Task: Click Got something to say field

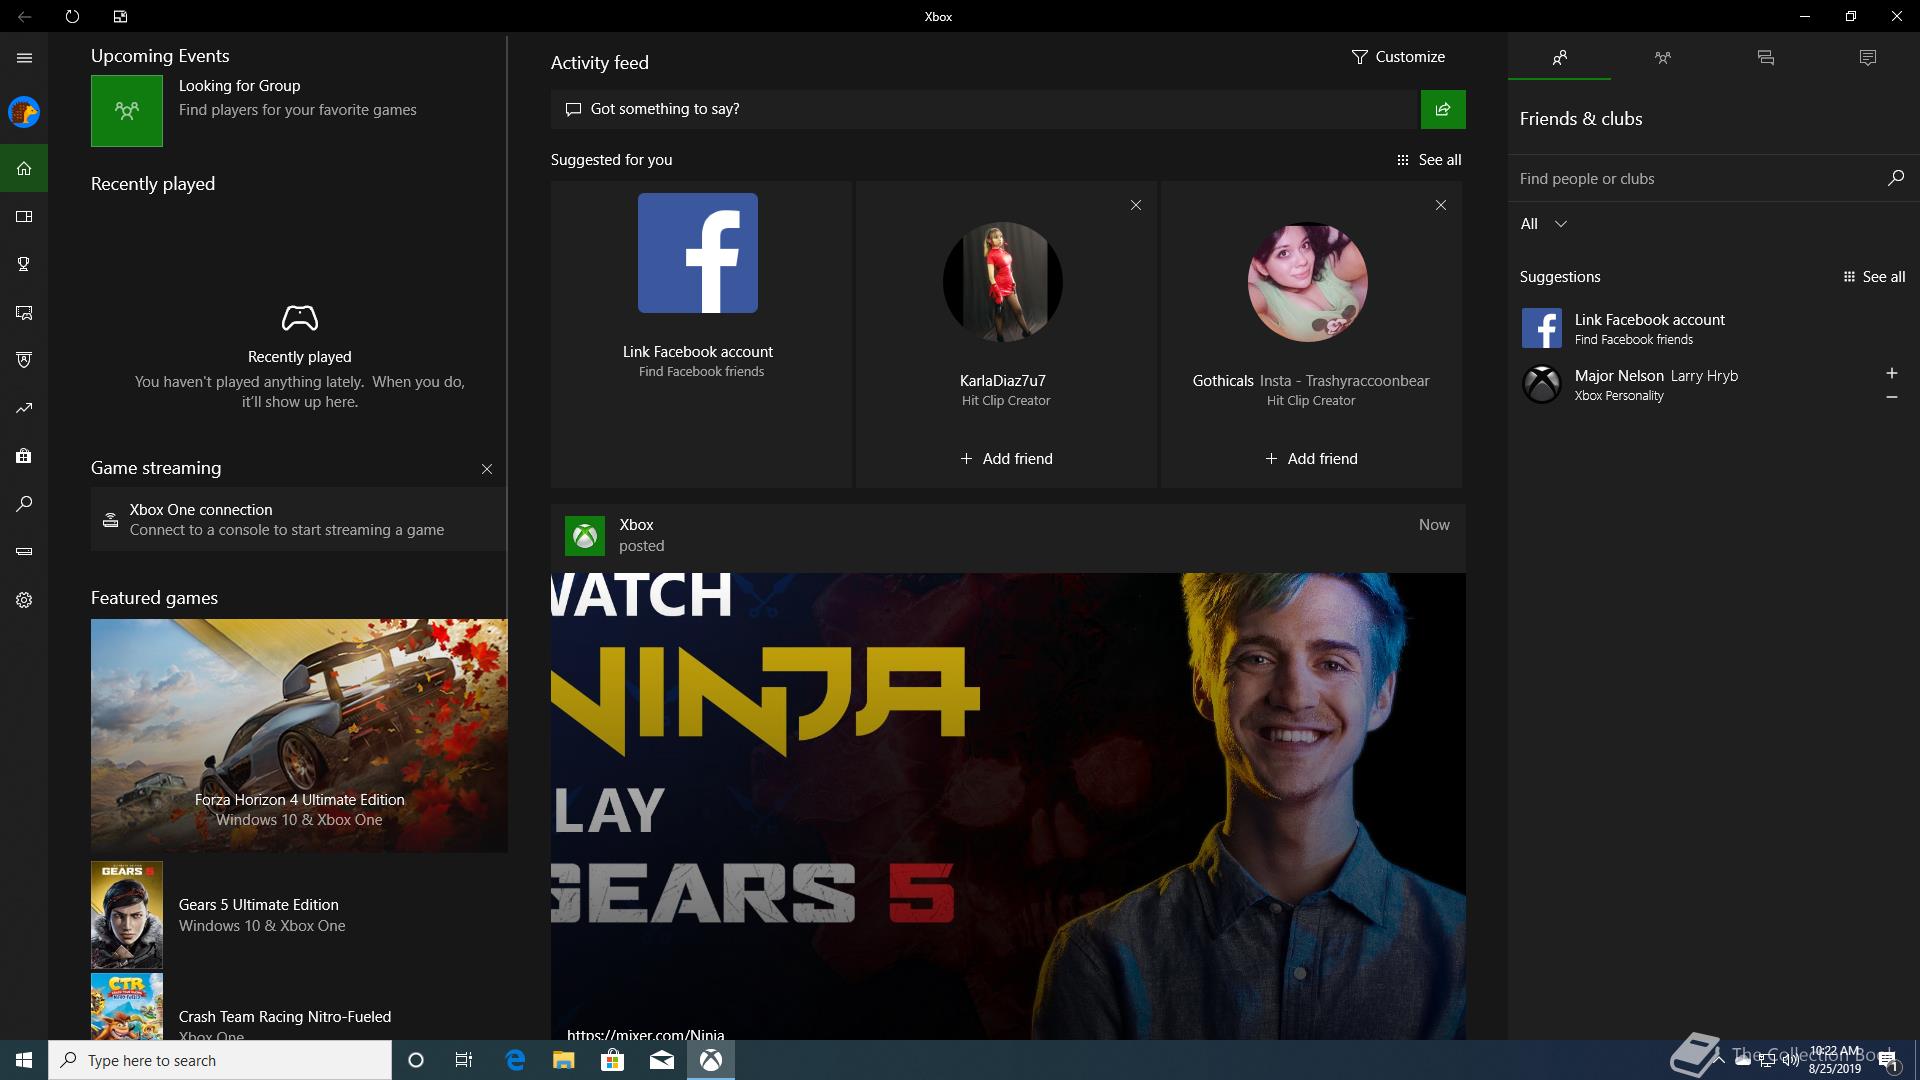Action: (x=985, y=109)
